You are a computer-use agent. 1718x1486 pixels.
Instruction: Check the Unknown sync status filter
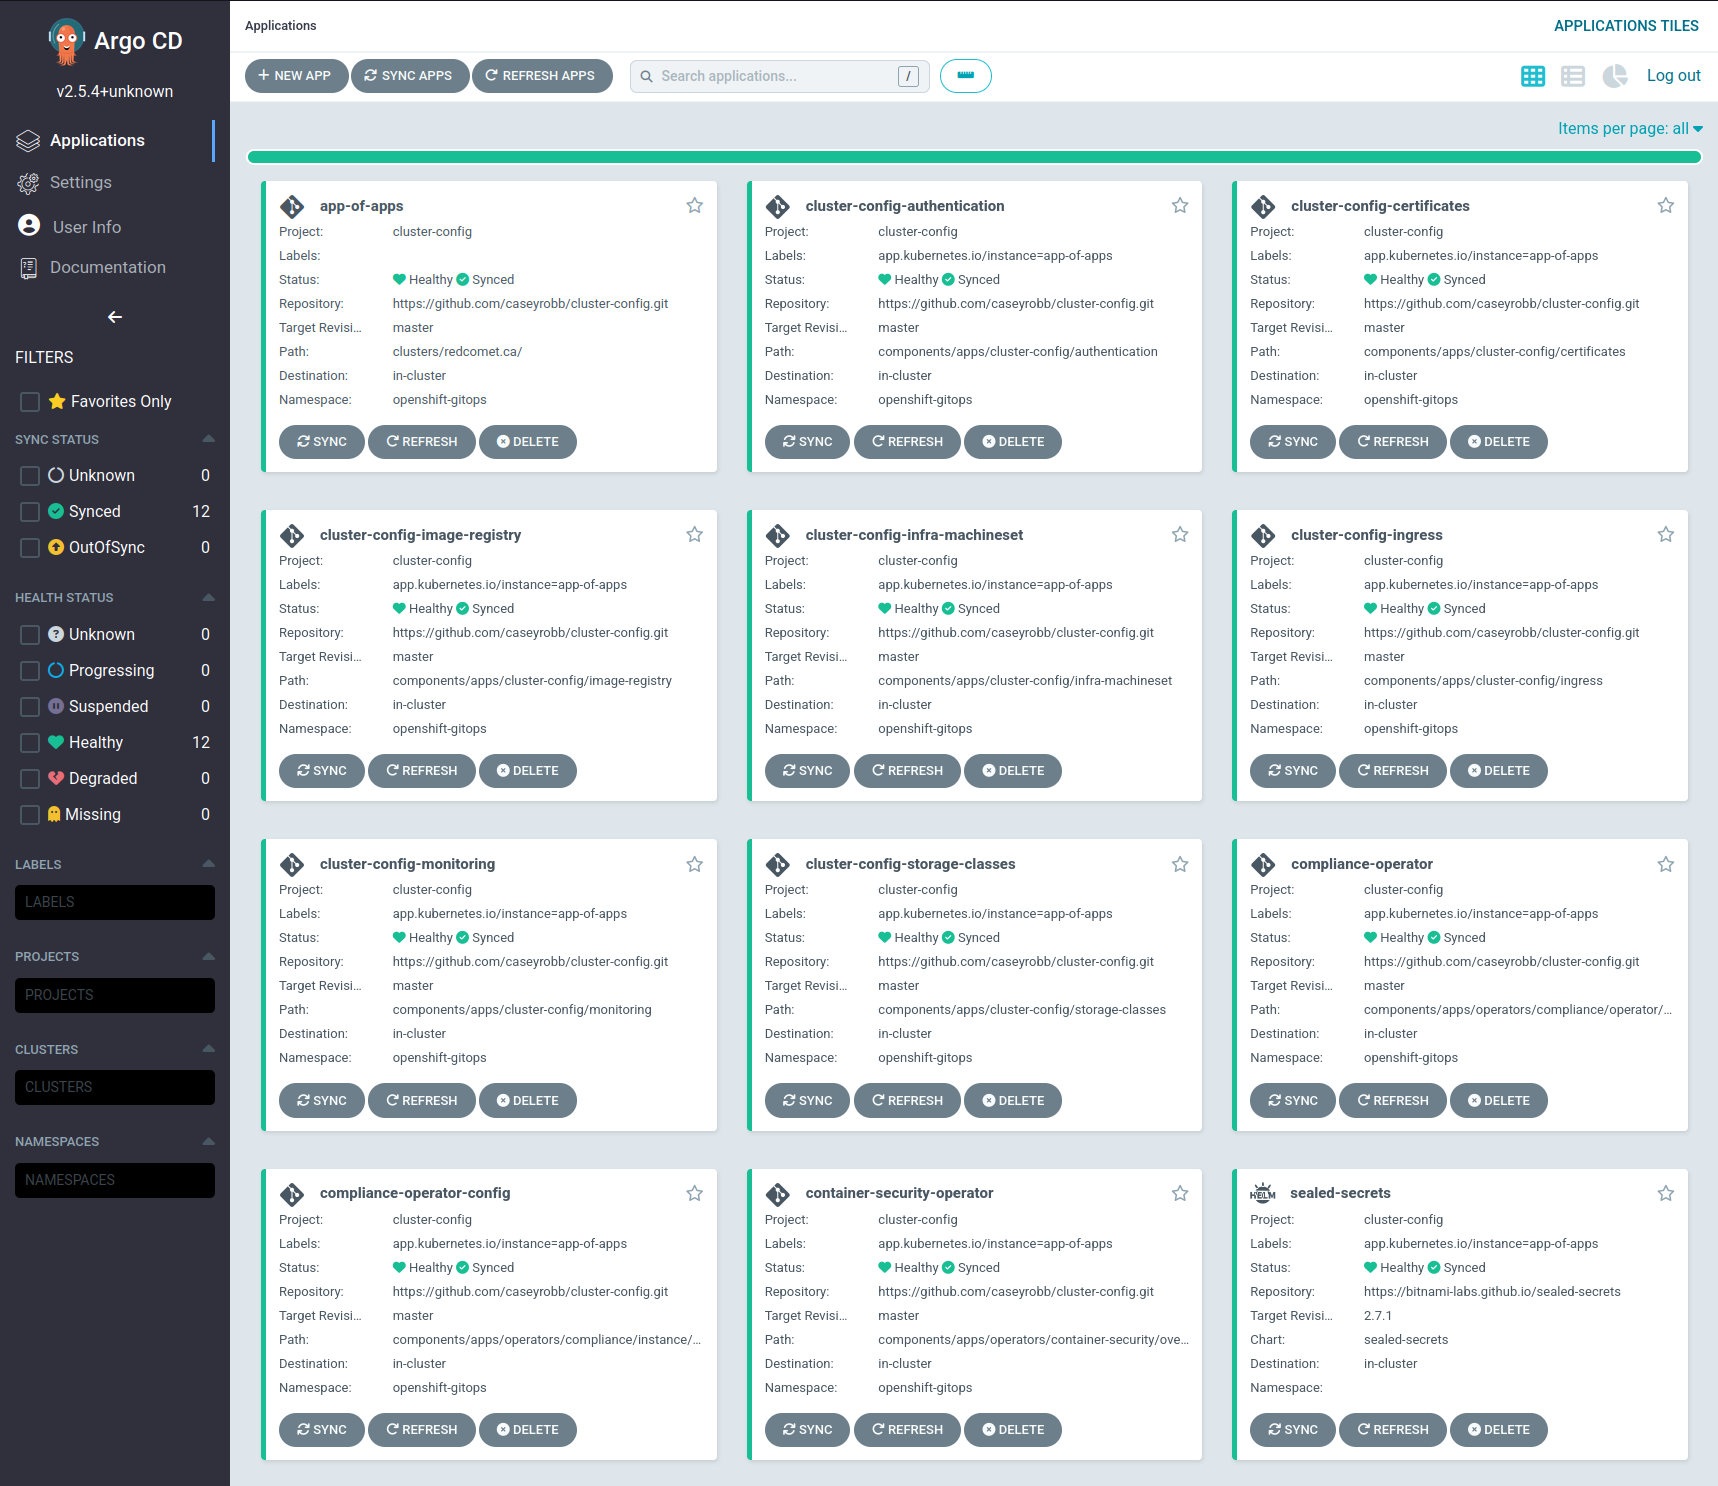click(30, 476)
